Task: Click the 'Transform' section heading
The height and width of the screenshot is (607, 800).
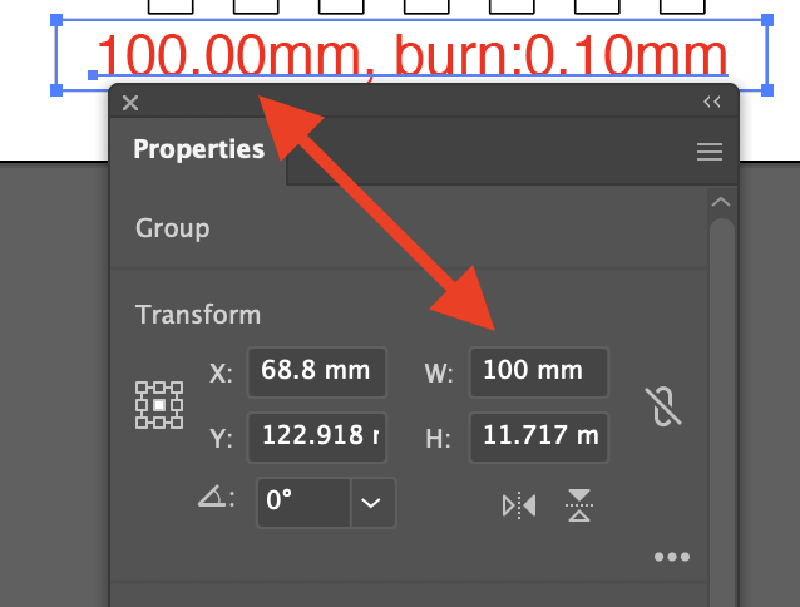Action: [198, 315]
